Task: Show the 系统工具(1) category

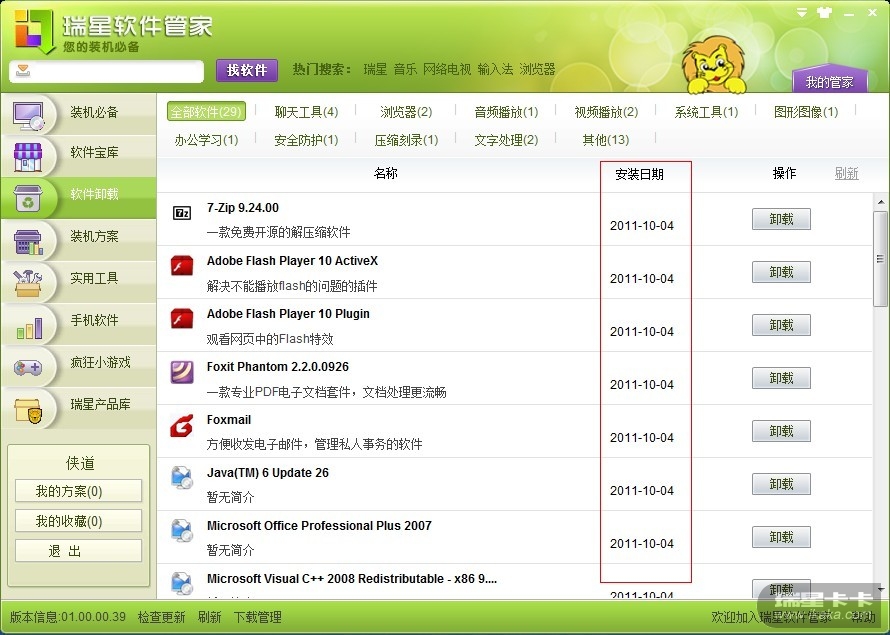Action: pos(706,112)
